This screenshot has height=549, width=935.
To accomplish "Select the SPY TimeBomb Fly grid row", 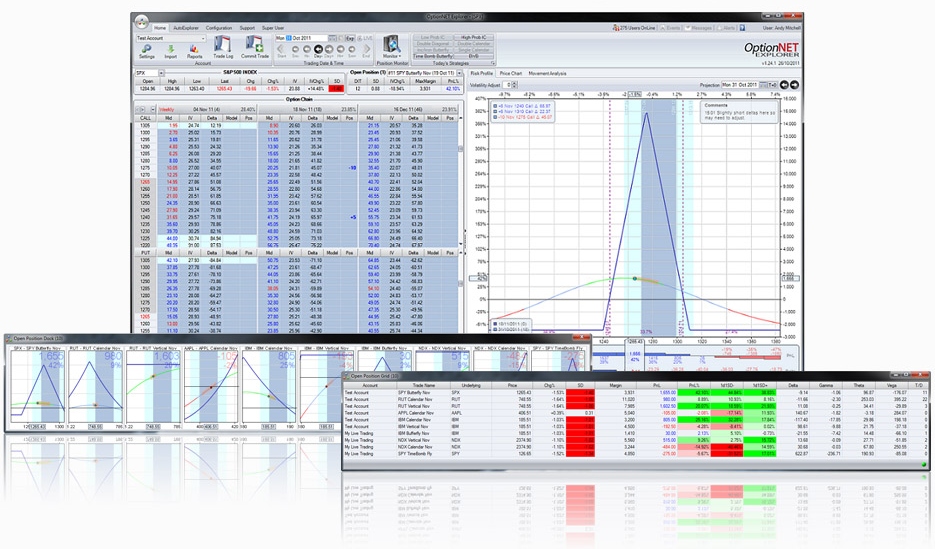I will tap(635, 454).
